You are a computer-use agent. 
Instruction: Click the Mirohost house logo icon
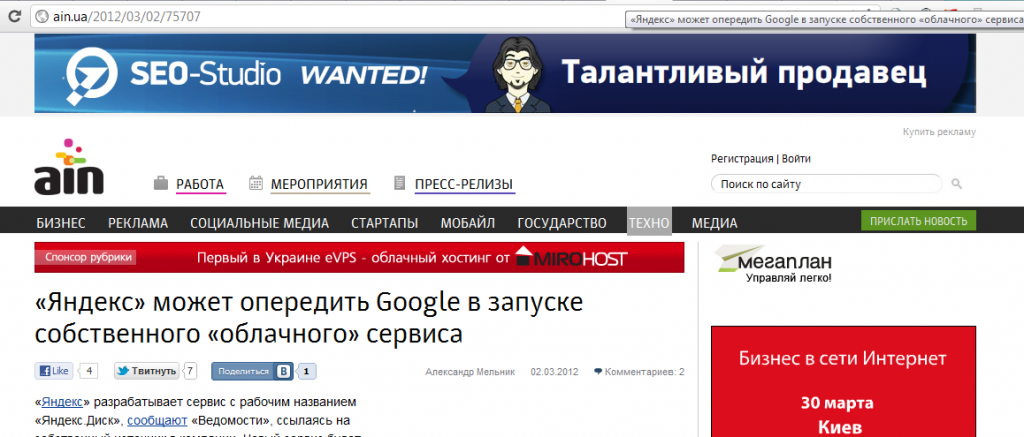[524, 256]
